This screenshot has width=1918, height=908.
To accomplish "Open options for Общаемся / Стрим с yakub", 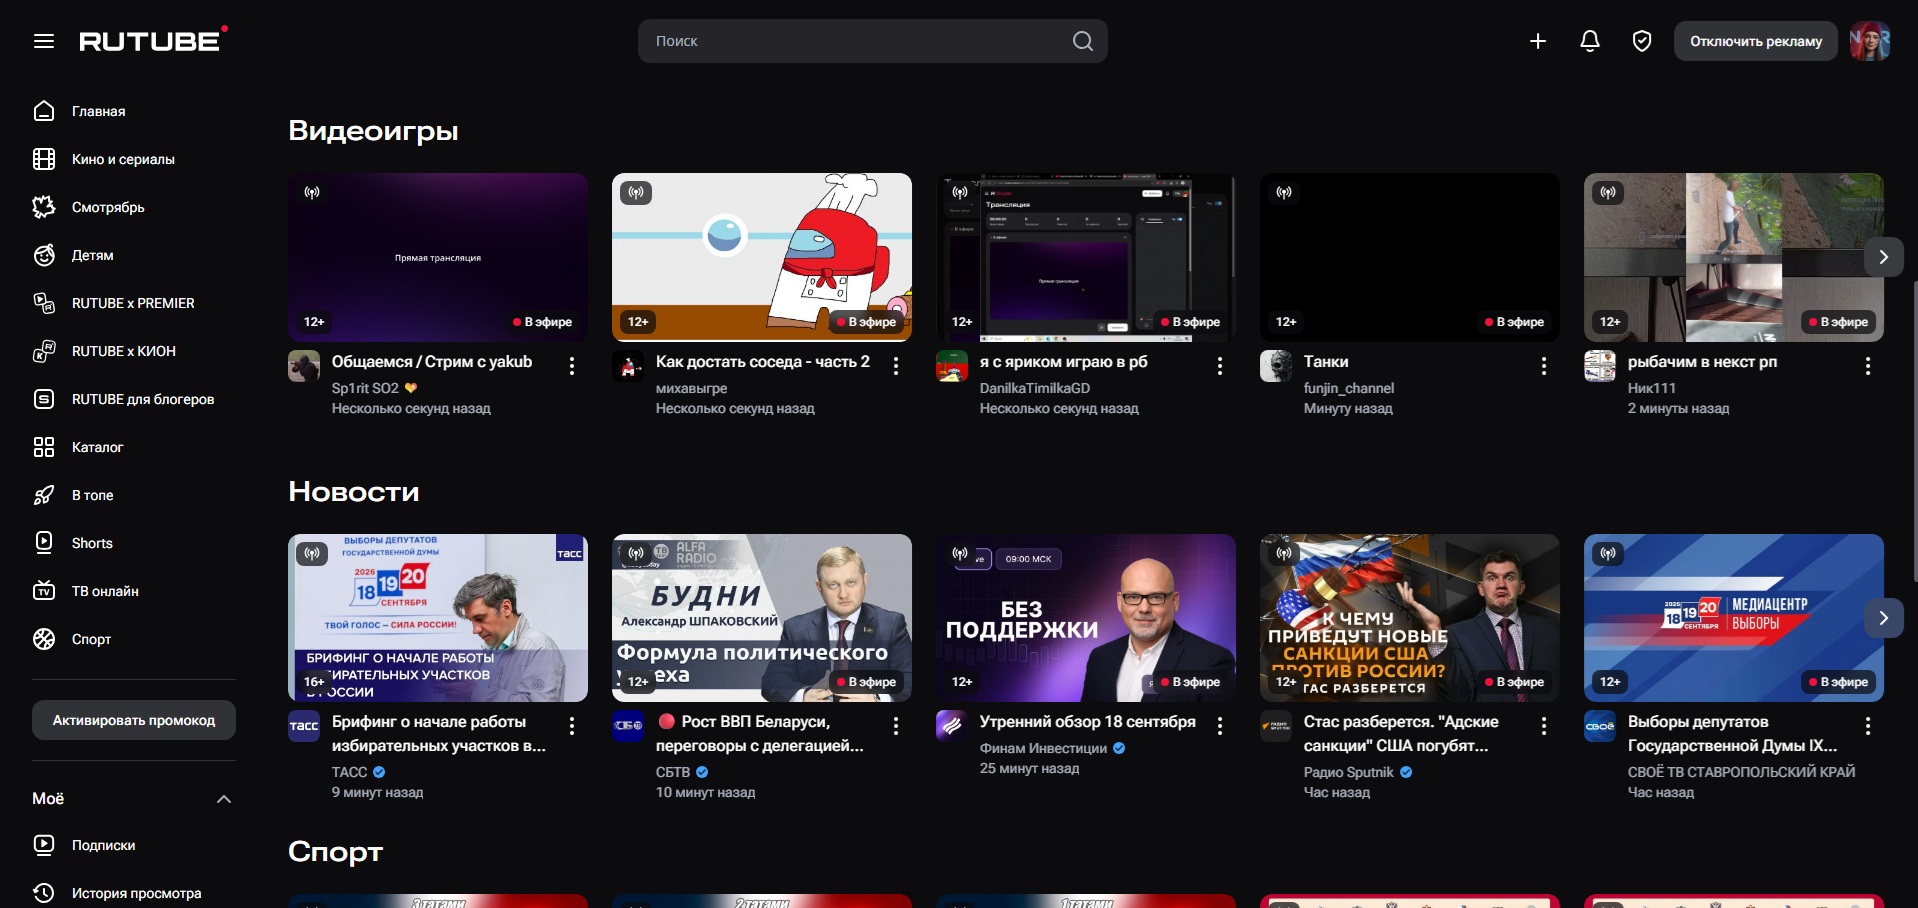I will [x=572, y=366].
